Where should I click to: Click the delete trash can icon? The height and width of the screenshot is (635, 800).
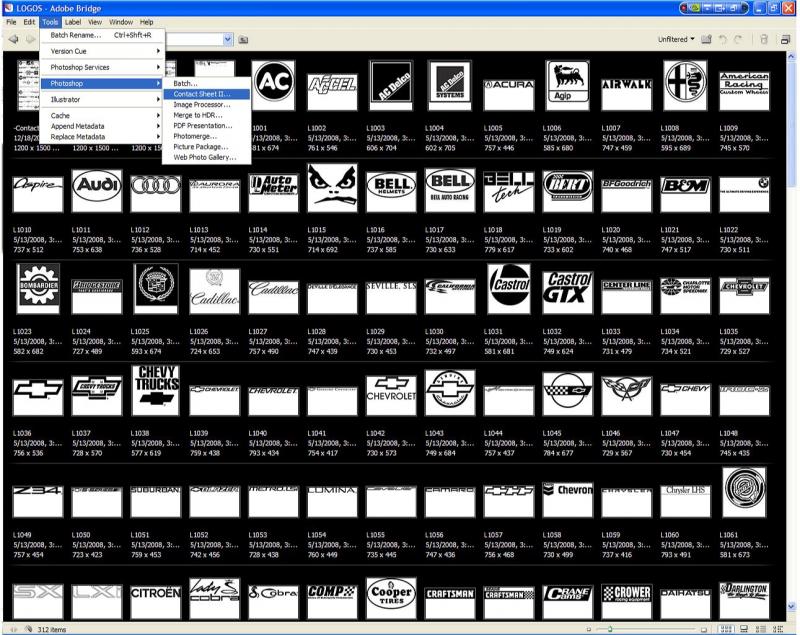763,39
